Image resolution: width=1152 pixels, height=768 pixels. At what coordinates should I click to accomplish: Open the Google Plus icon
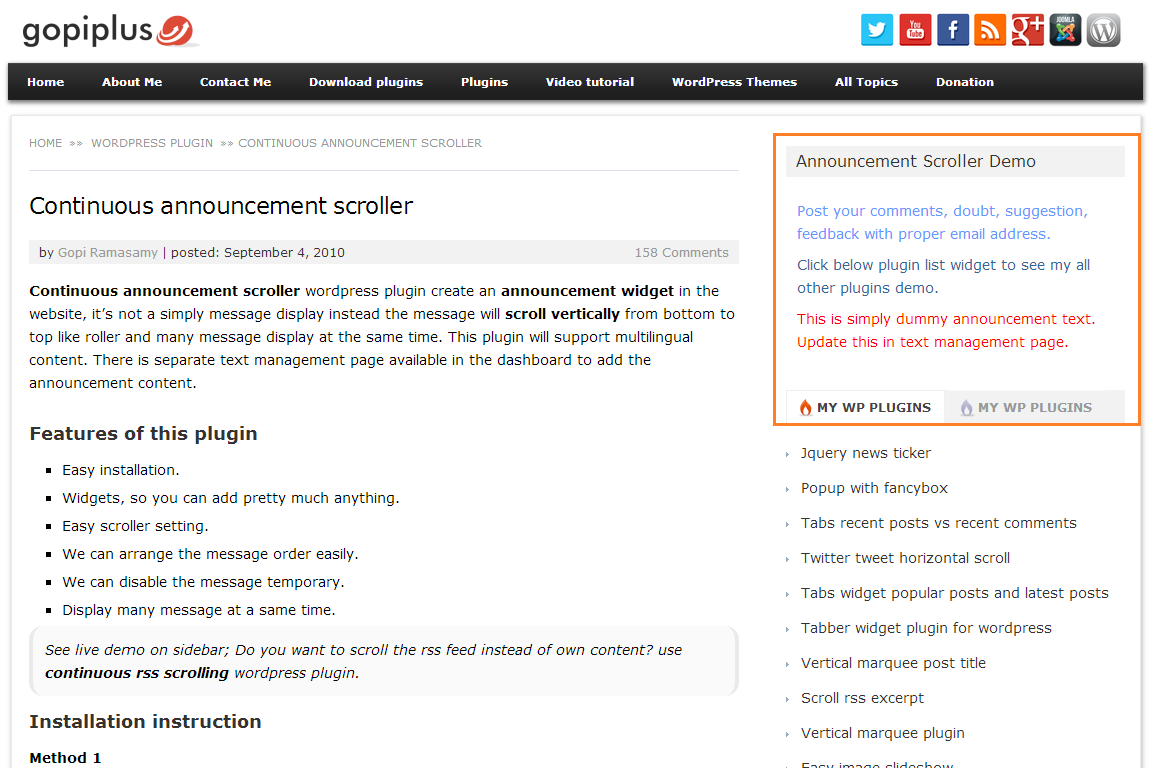click(1027, 30)
